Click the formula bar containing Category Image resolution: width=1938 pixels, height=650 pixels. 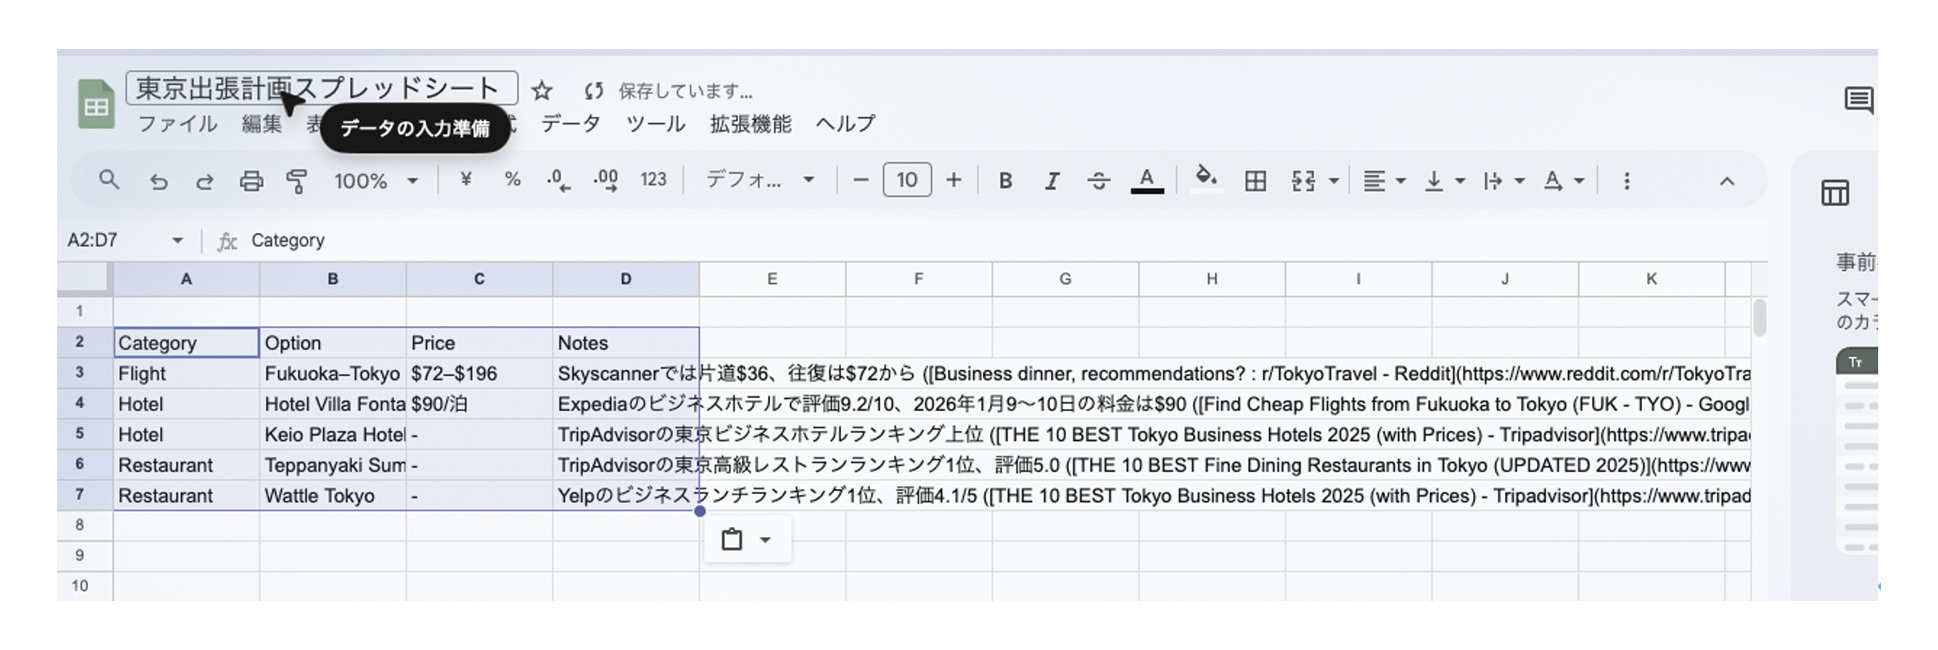[x=1000, y=240]
